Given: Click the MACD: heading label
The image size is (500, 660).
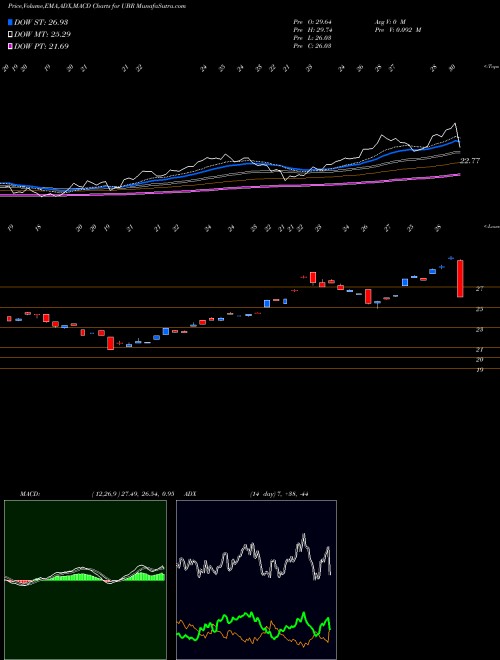Looking at the screenshot, I should tap(30, 494).
